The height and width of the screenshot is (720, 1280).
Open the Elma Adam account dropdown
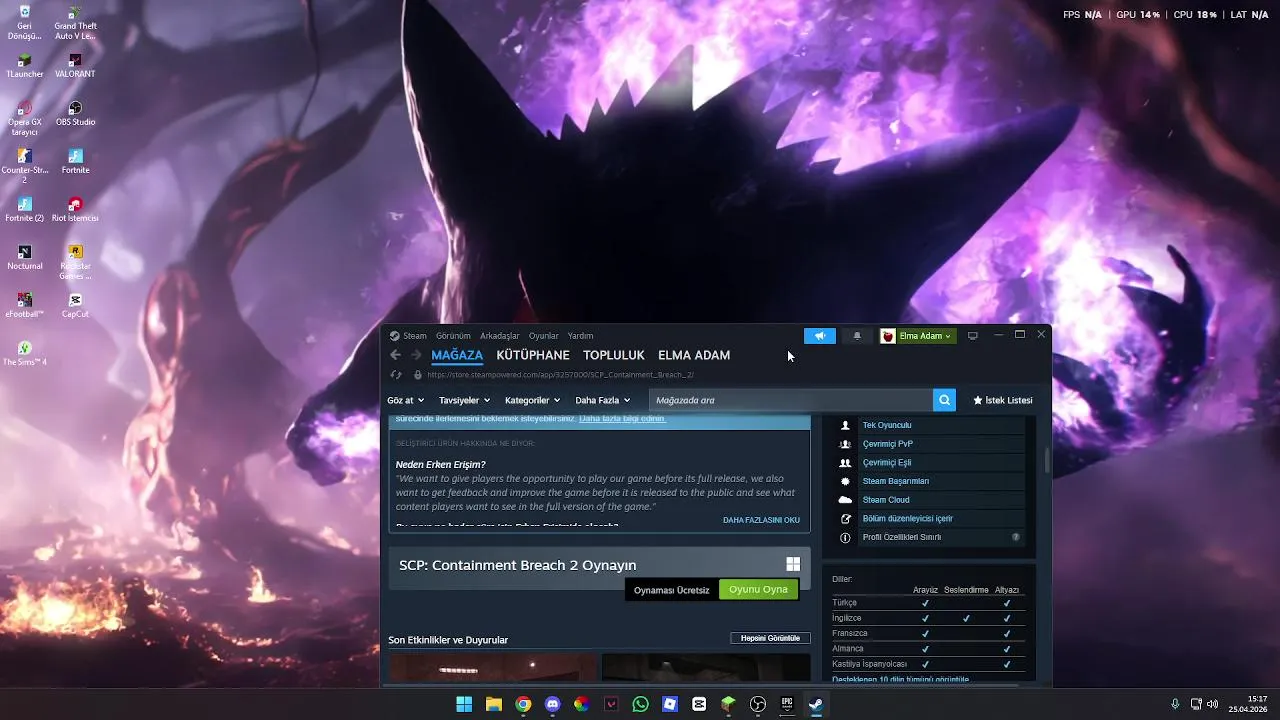pyautogui.click(x=917, y=336)
